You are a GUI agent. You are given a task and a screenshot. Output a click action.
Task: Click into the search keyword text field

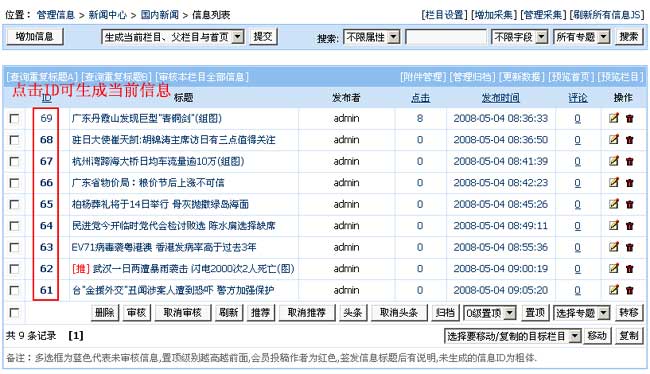pos(446,37)
